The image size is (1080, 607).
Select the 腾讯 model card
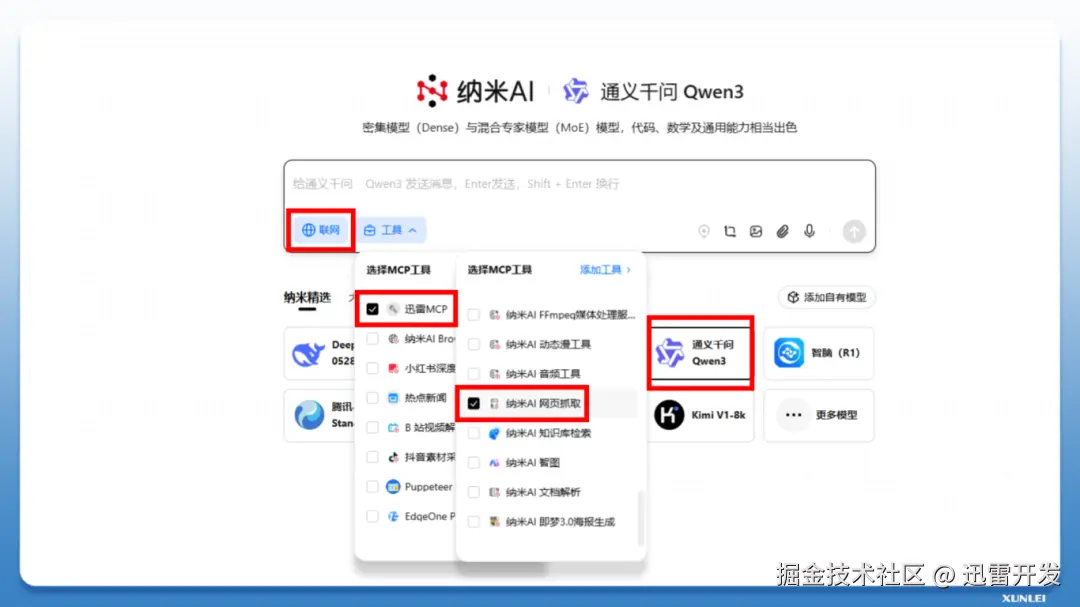click(320, 415)
